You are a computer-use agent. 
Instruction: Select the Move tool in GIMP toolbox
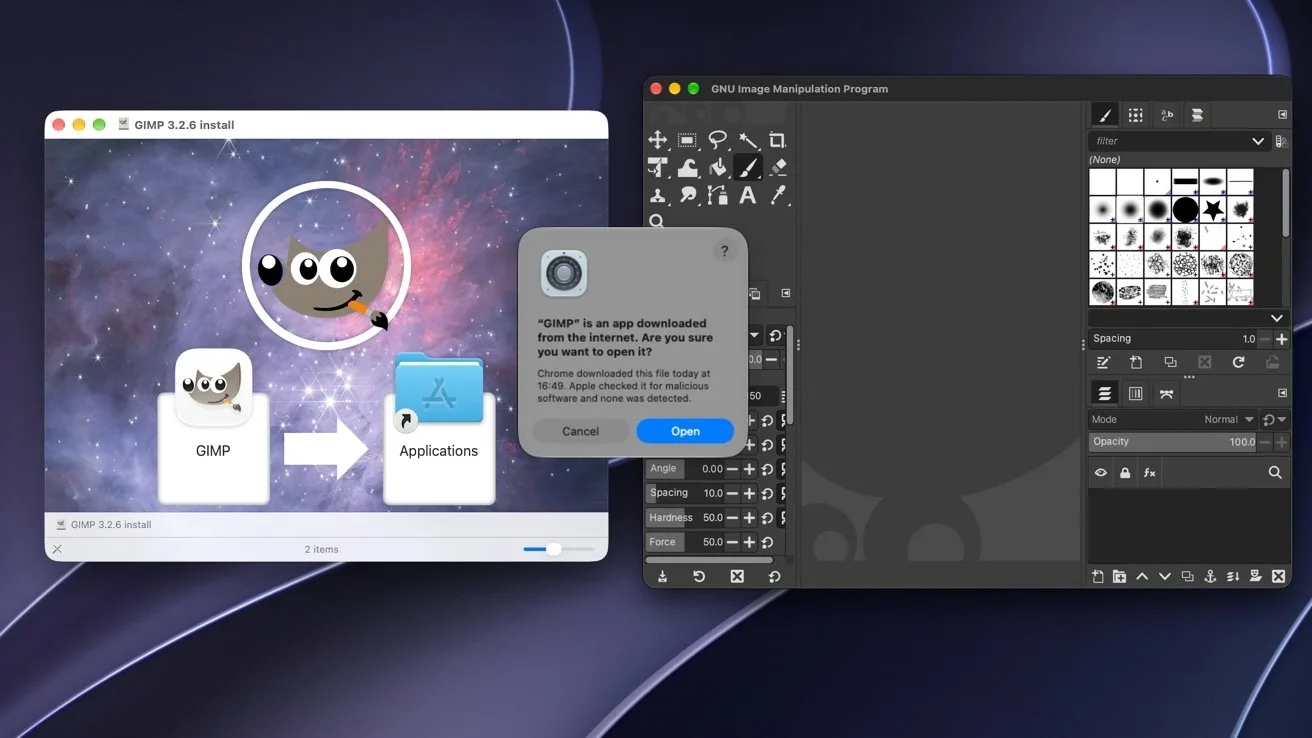tap(658, 140)
